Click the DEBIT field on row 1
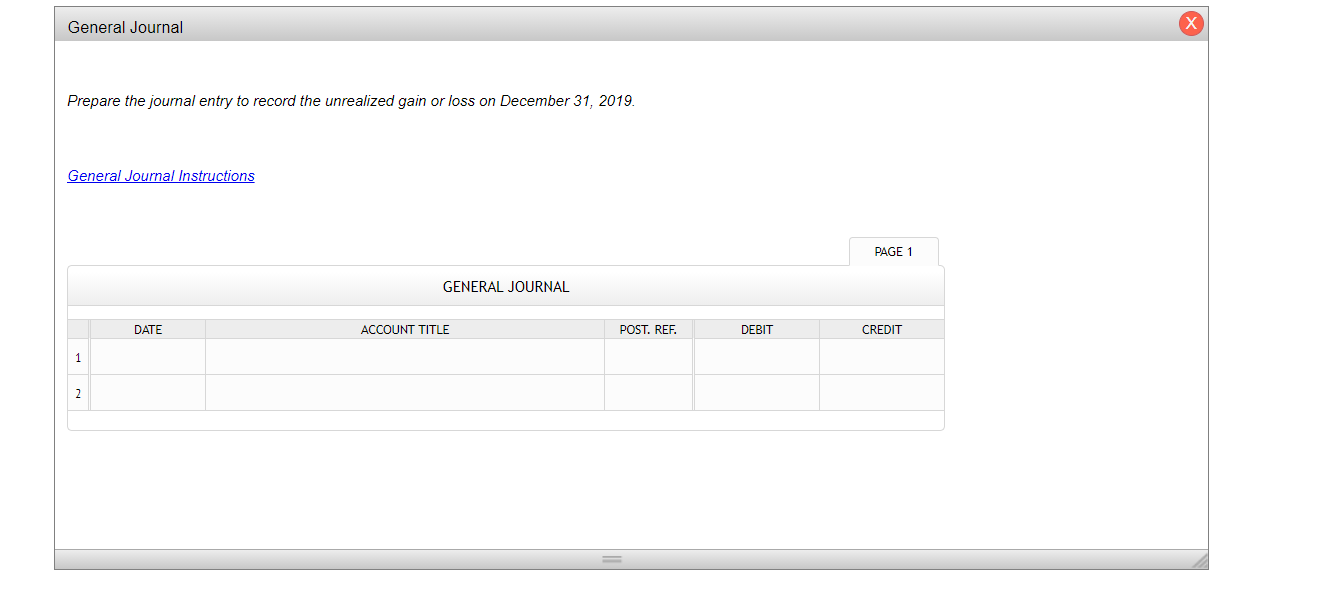The image size is (1317, 595). point(756,356)
